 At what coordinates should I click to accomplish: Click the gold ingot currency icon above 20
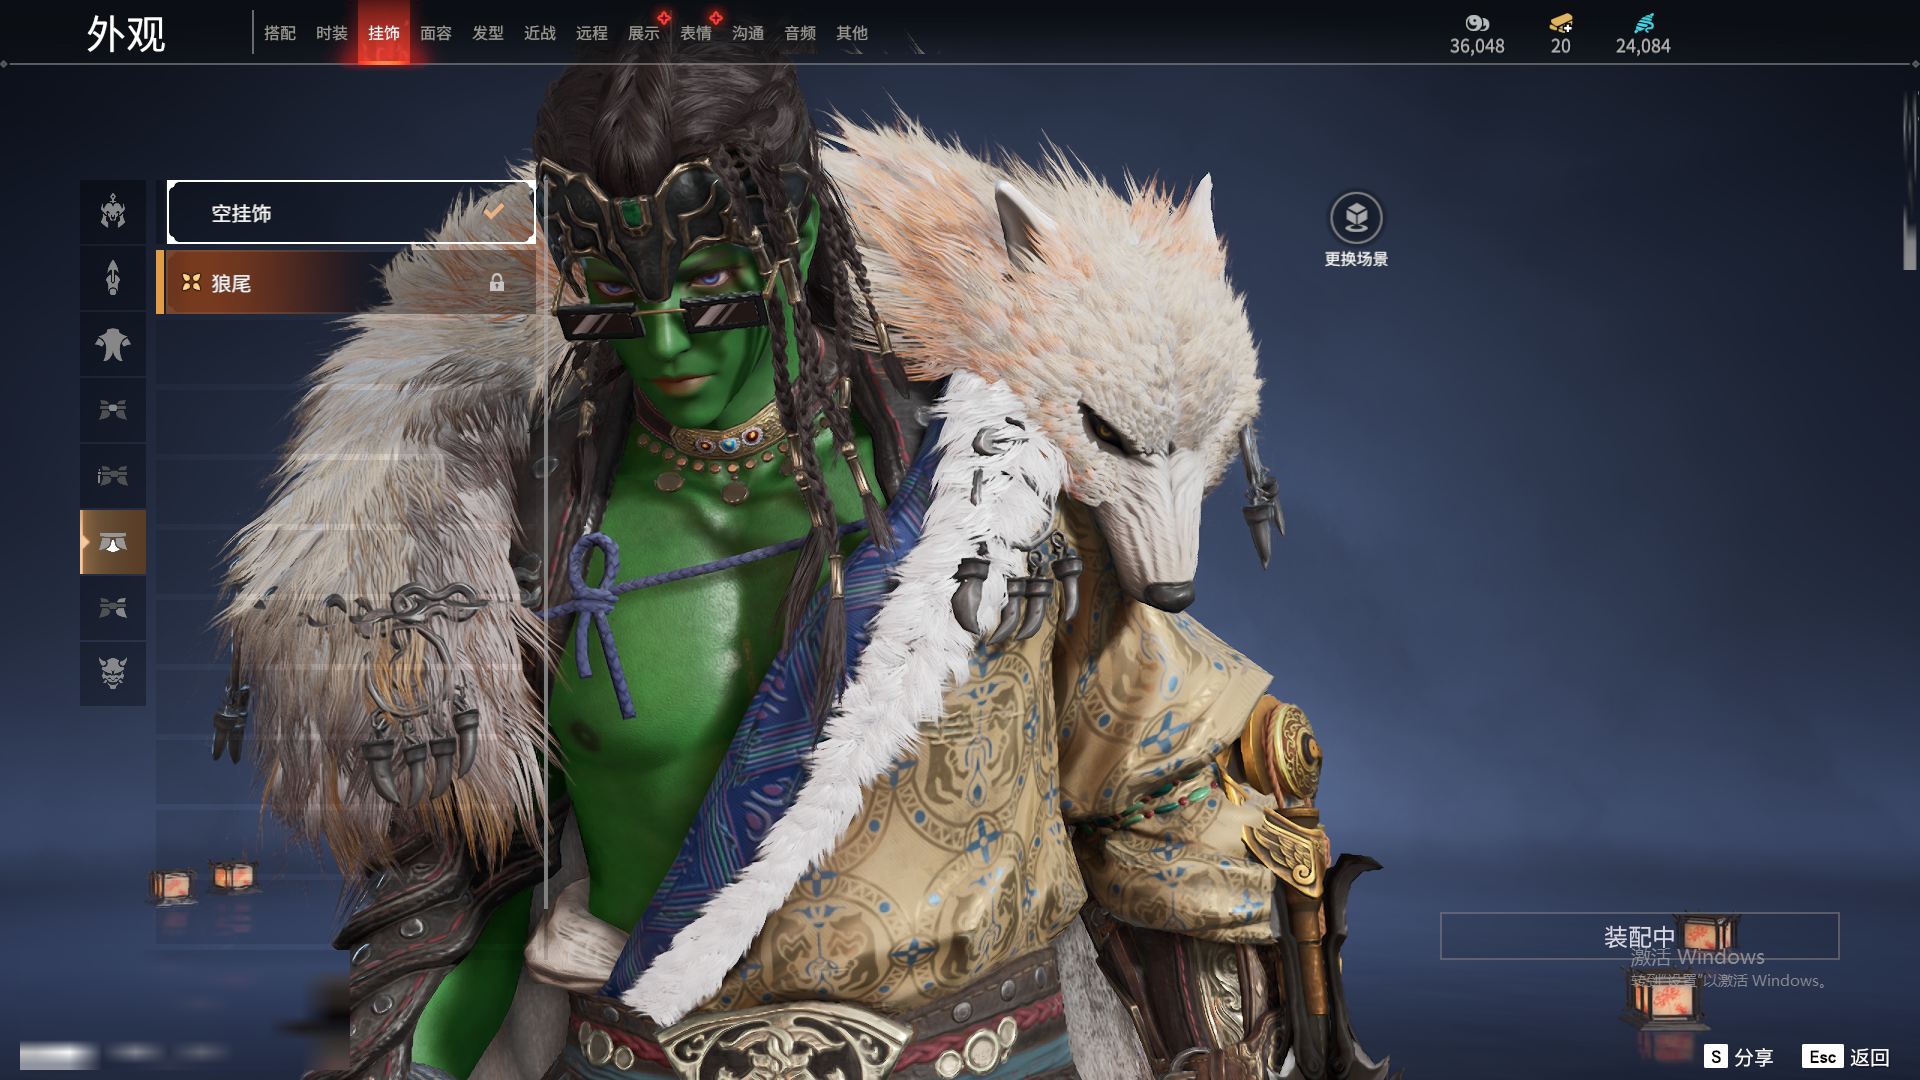tap(1561, 23)
